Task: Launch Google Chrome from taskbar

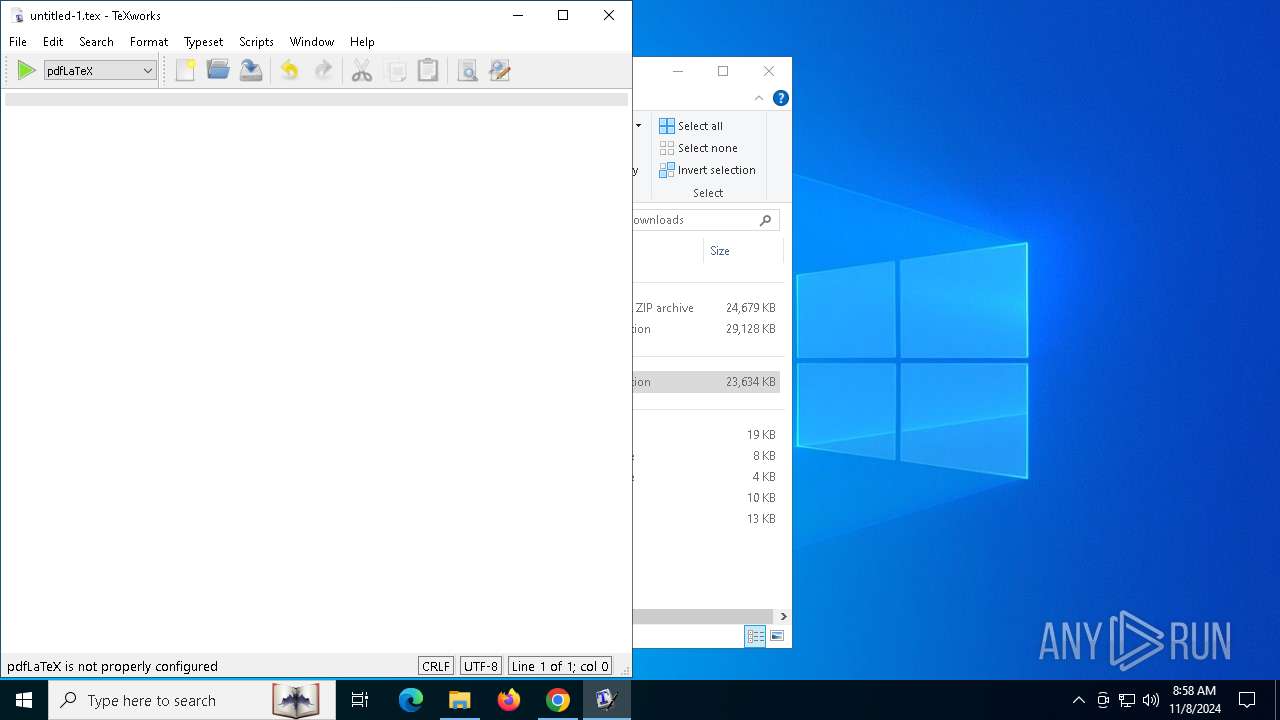Action: [x=558, y=700]
